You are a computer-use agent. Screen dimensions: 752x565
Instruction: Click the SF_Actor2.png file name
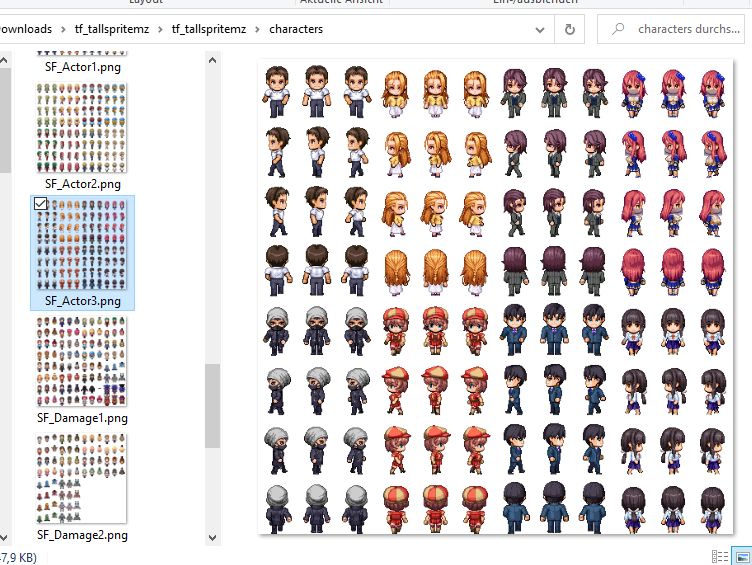point(82,184)
